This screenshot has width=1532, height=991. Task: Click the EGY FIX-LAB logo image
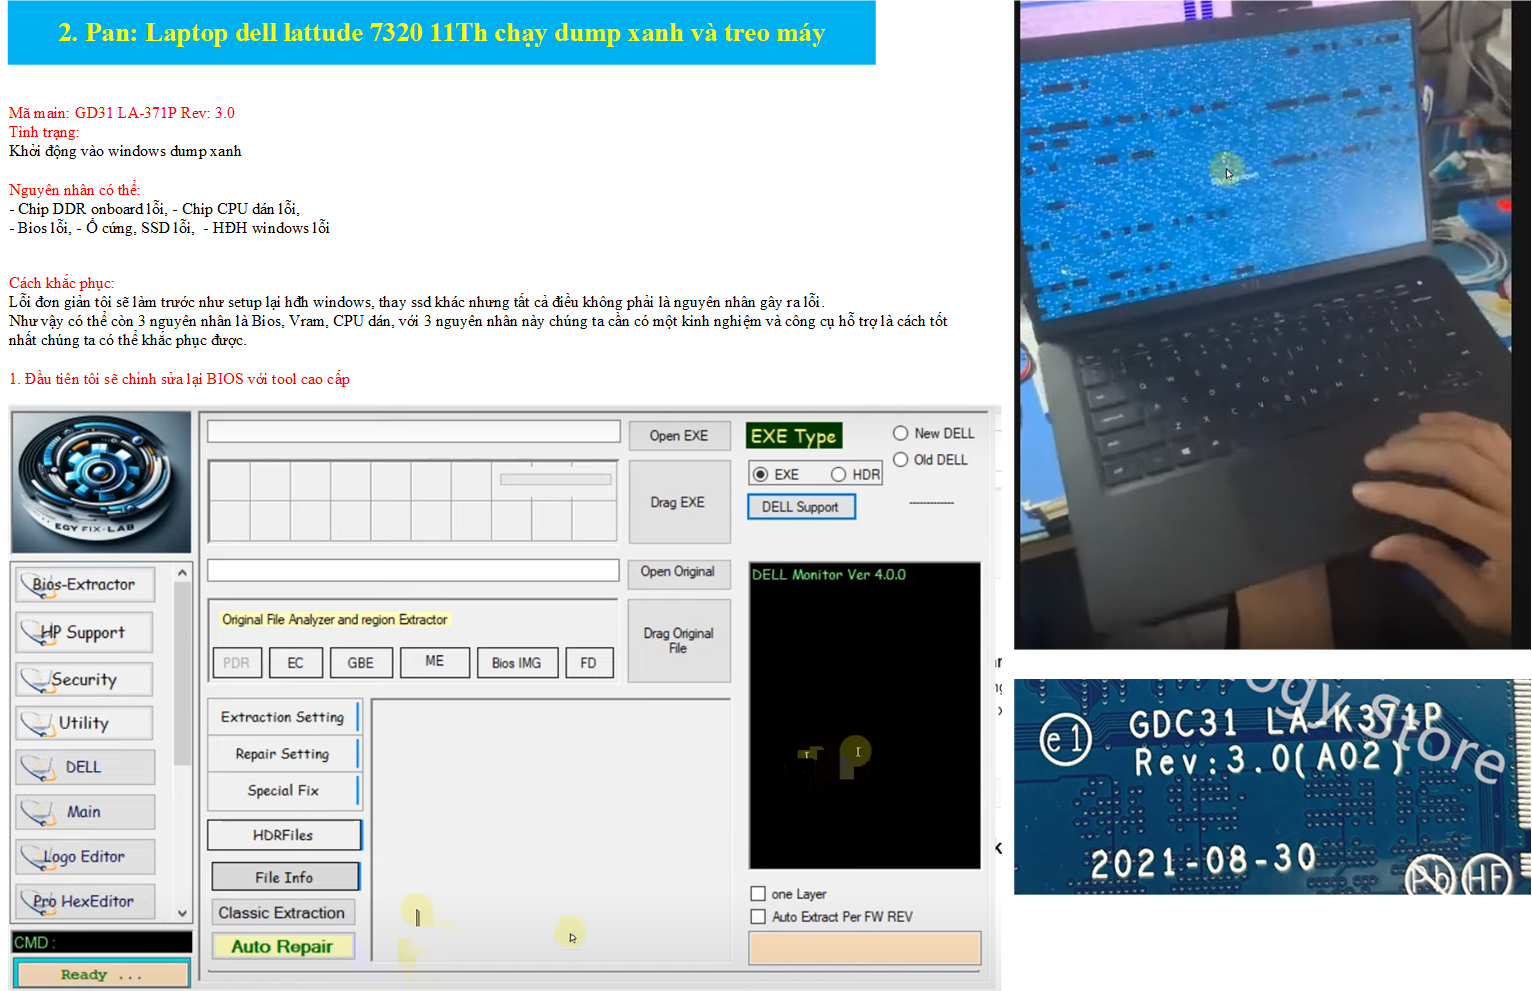pyautogui.click(x=101, y=482)
